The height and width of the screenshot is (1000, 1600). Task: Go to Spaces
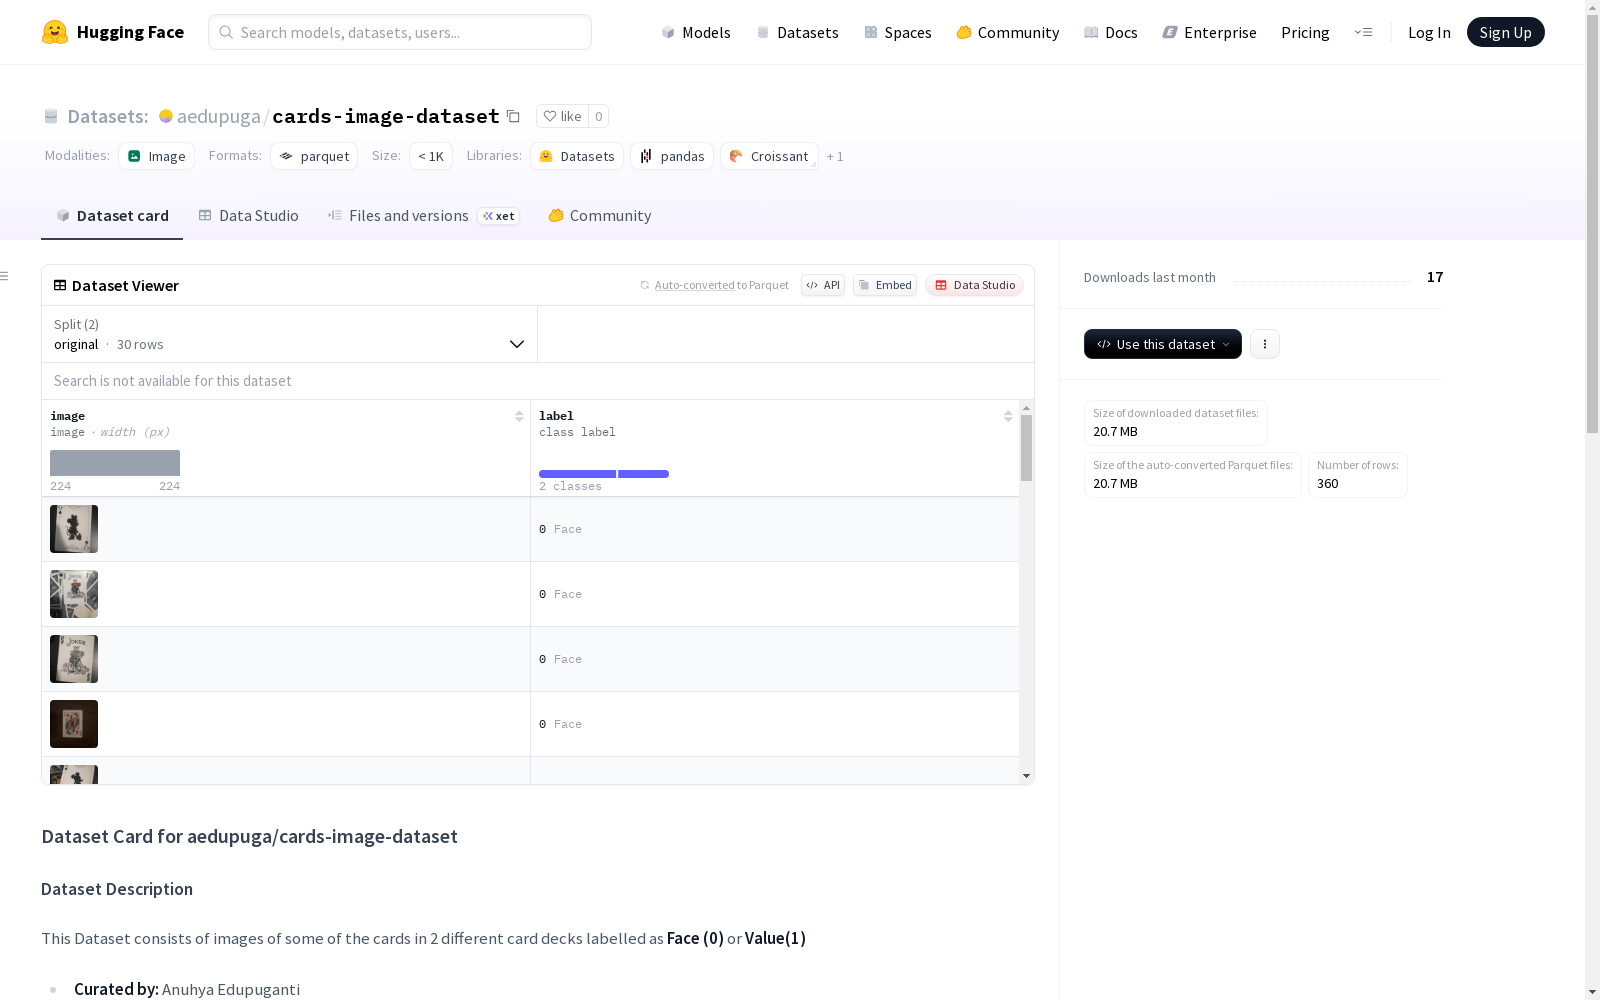pos(898,32)
